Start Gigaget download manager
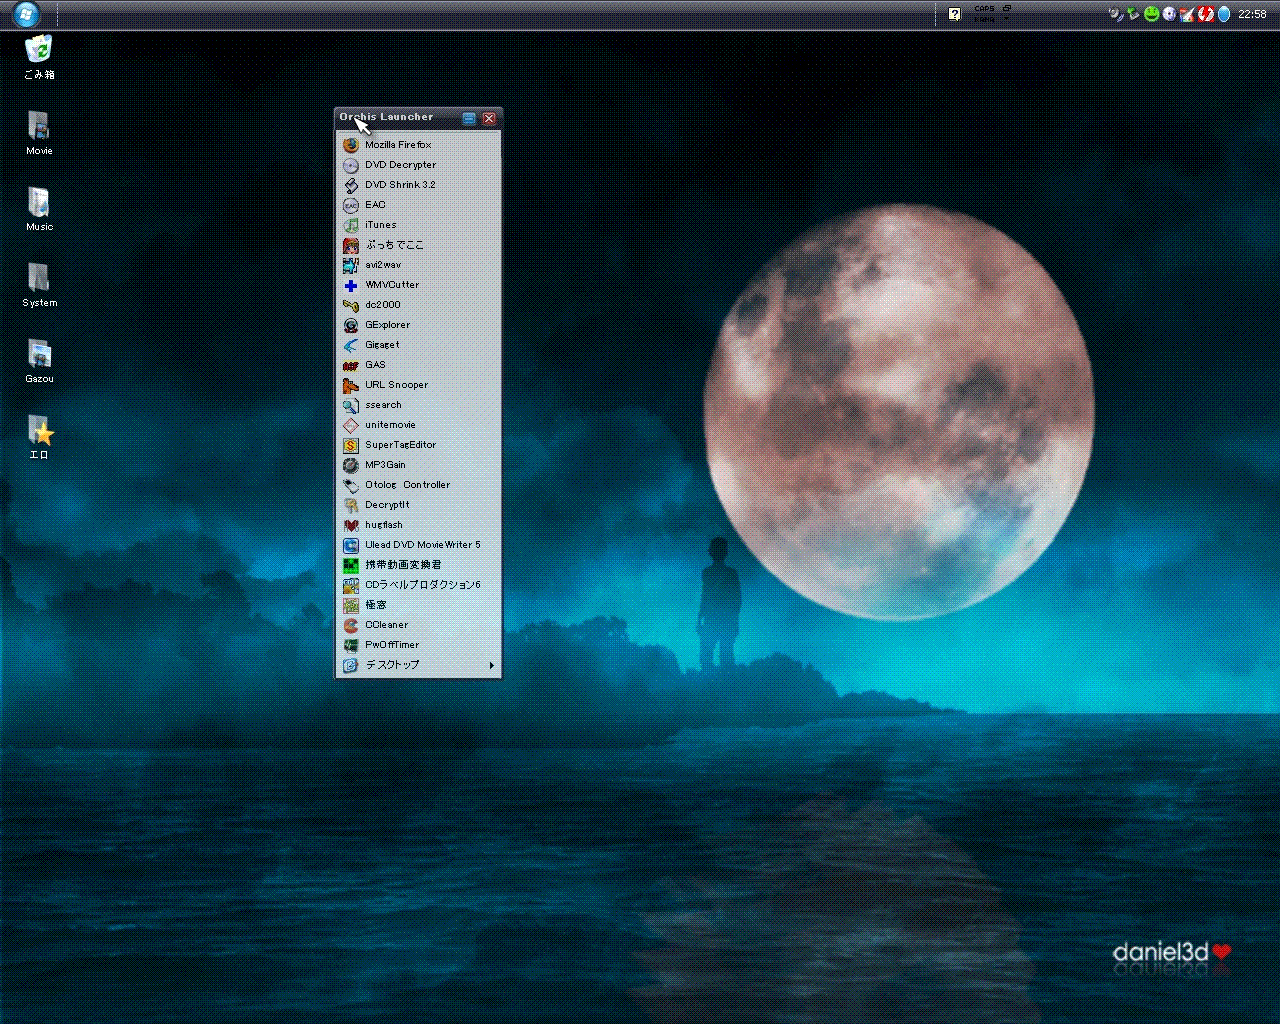Viewport: 1280px width, 1024px height. [x=418, y=345]
